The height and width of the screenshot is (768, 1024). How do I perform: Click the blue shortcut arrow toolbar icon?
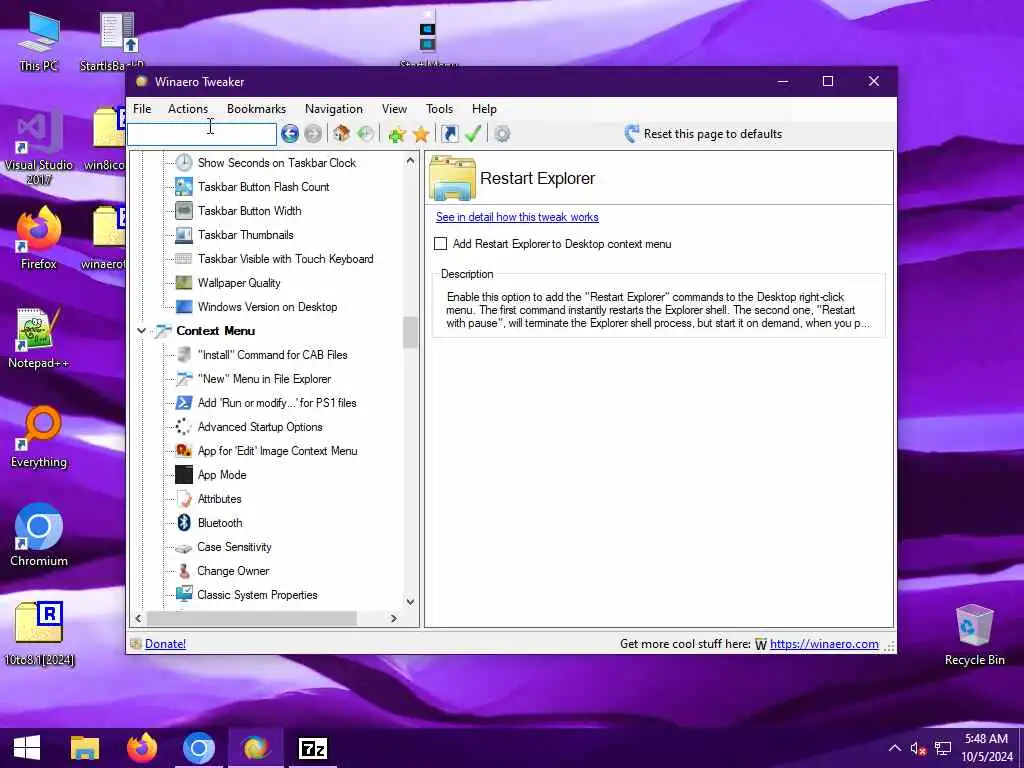click(450, 134)
